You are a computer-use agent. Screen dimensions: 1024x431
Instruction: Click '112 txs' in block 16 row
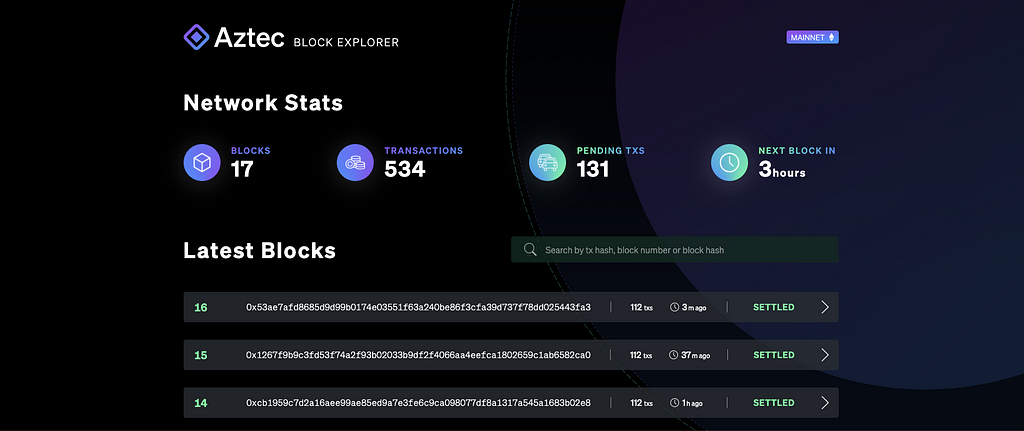(641, 307)
